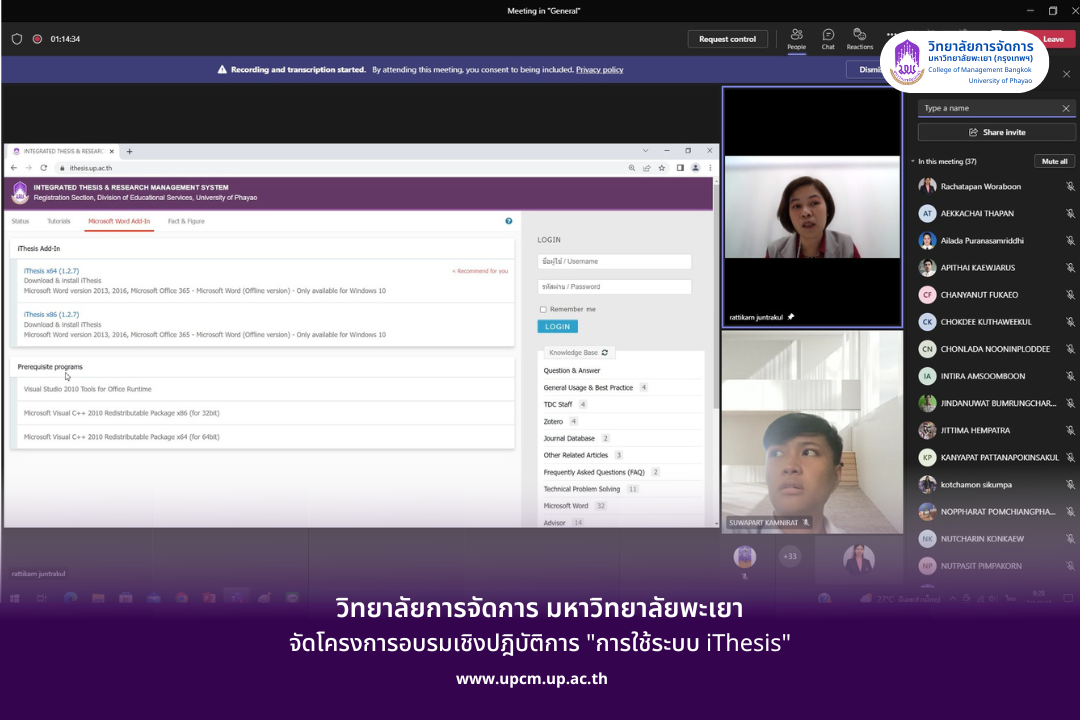The height and width of the screenshot is (720, 1080).
Task: Open the Privacy policy link
Action: (599, 70)
